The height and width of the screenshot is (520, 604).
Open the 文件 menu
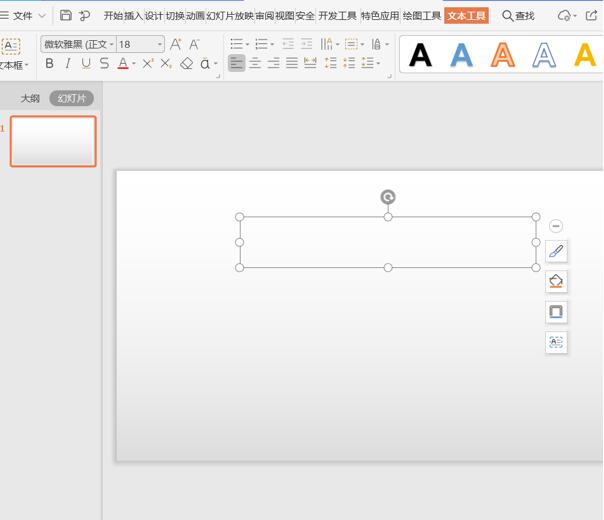pyautogui.click(x=23, y=16)
